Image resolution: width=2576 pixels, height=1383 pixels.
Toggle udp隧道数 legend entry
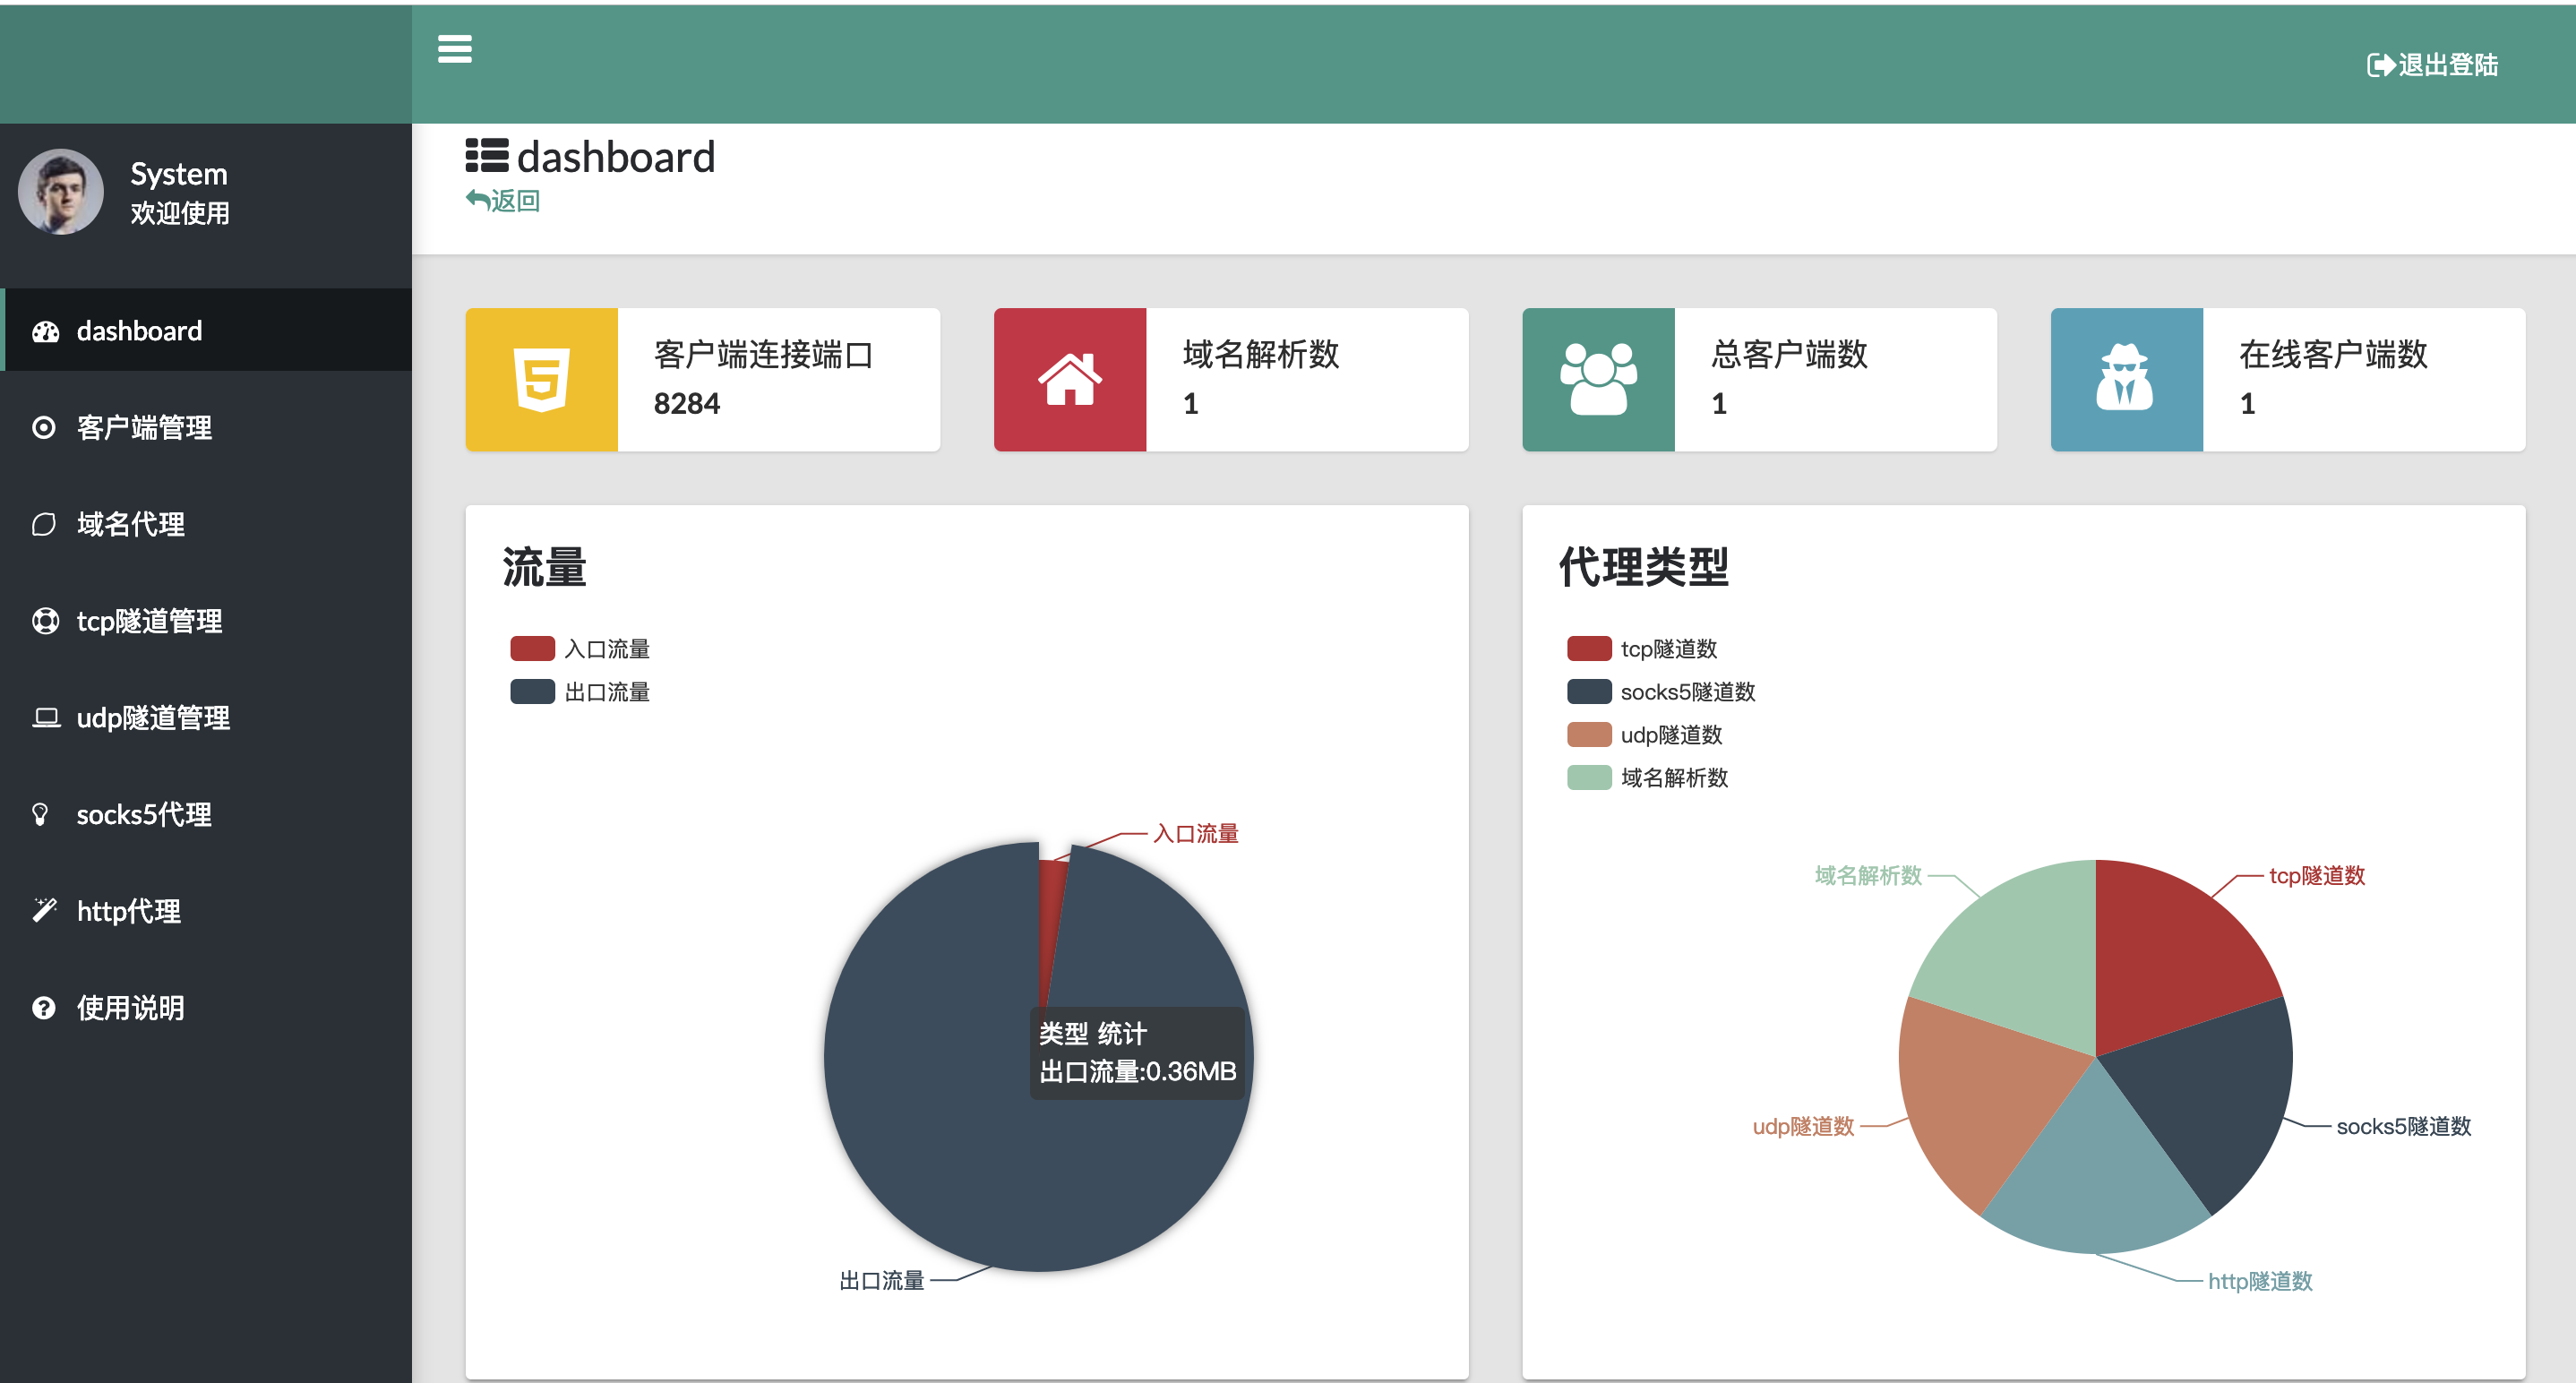point(1645,735)
